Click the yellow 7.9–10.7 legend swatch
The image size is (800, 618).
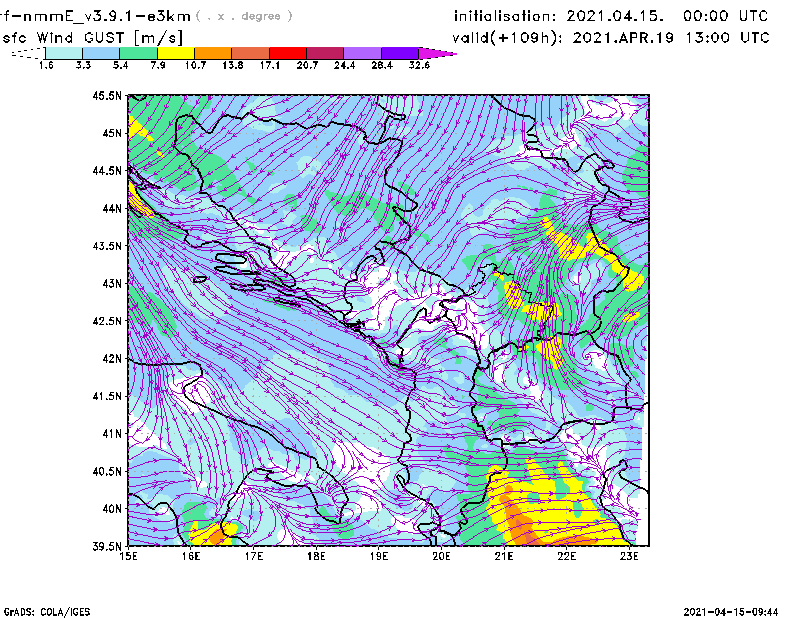point(176,53)
